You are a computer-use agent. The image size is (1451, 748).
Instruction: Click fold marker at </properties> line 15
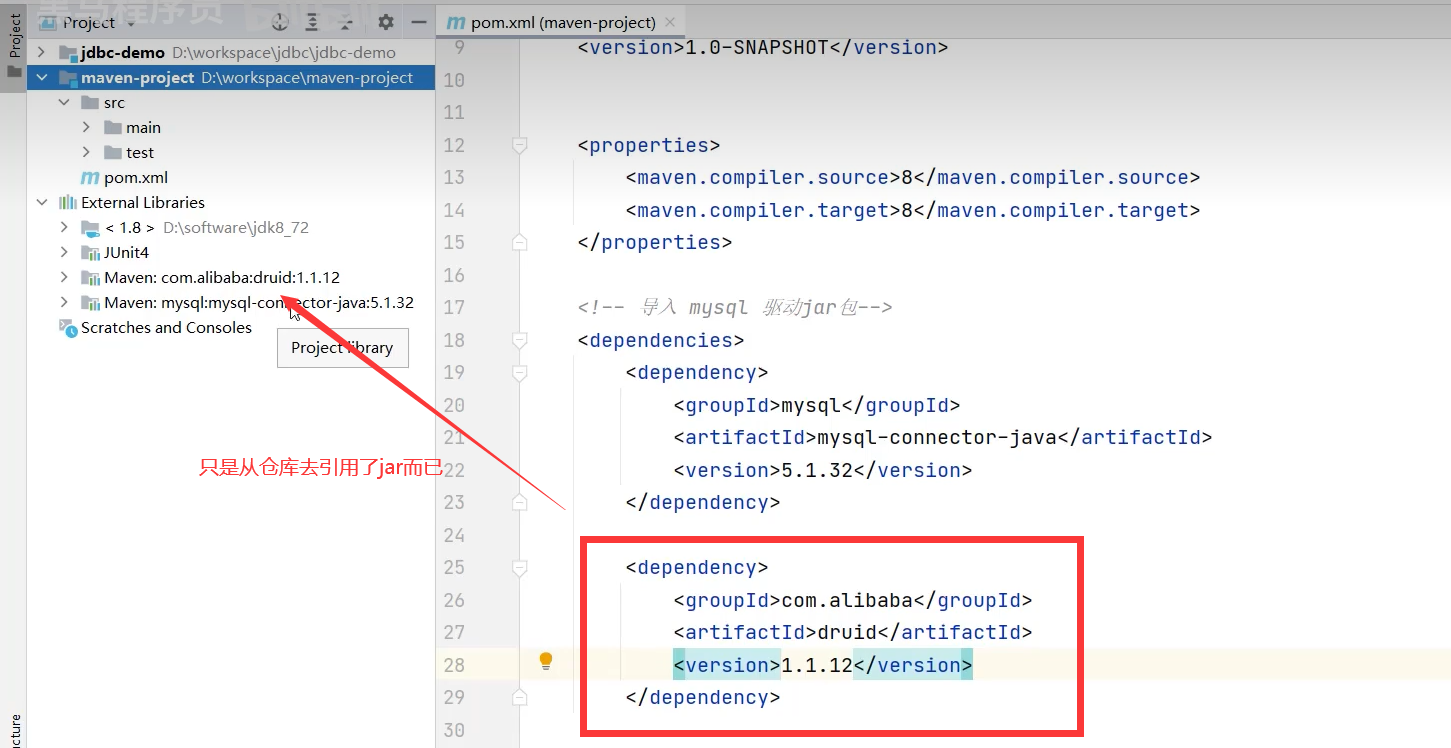coord(519,242)
